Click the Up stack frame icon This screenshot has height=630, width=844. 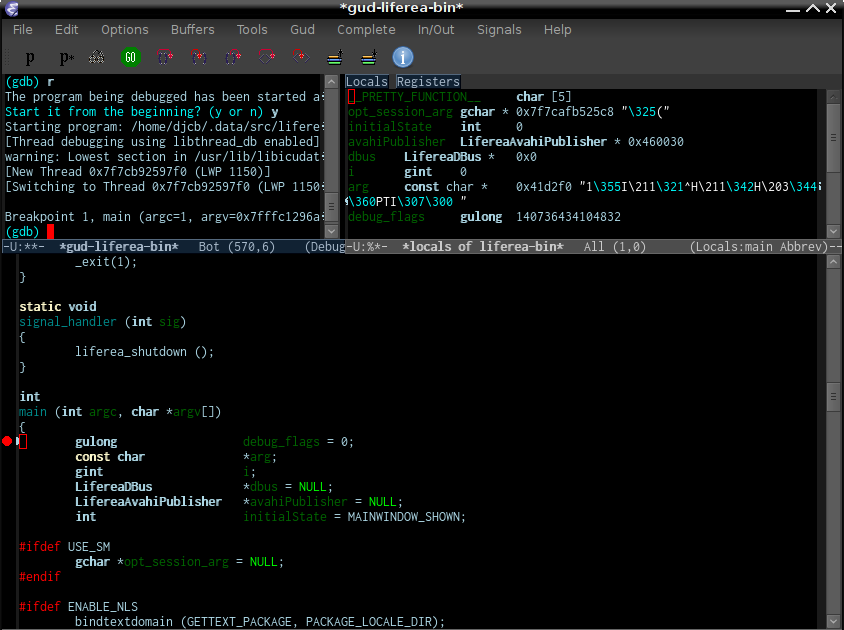pos(335,57)
